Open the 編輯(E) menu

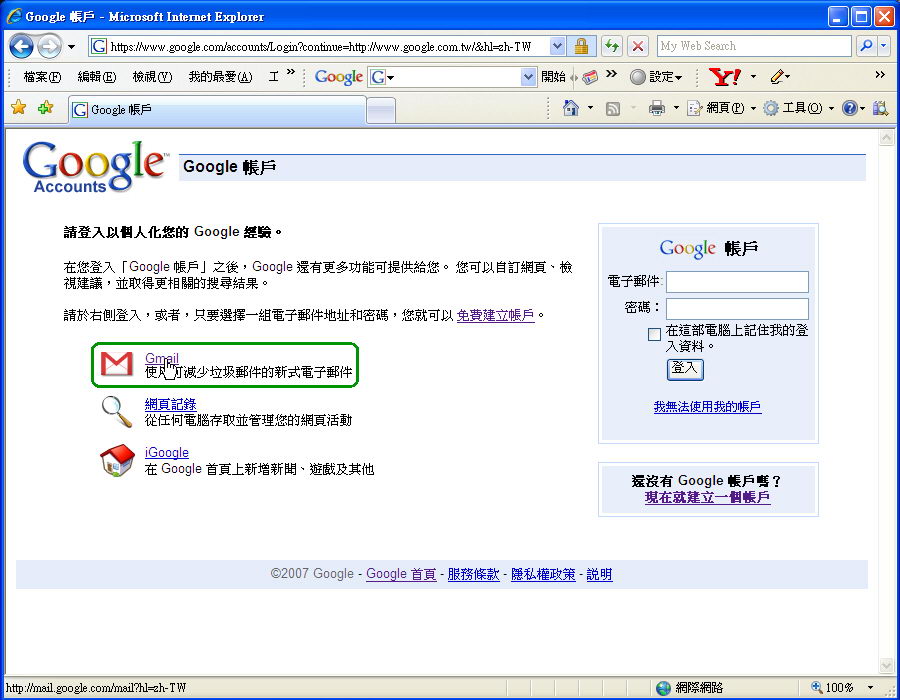click(96, 77)
